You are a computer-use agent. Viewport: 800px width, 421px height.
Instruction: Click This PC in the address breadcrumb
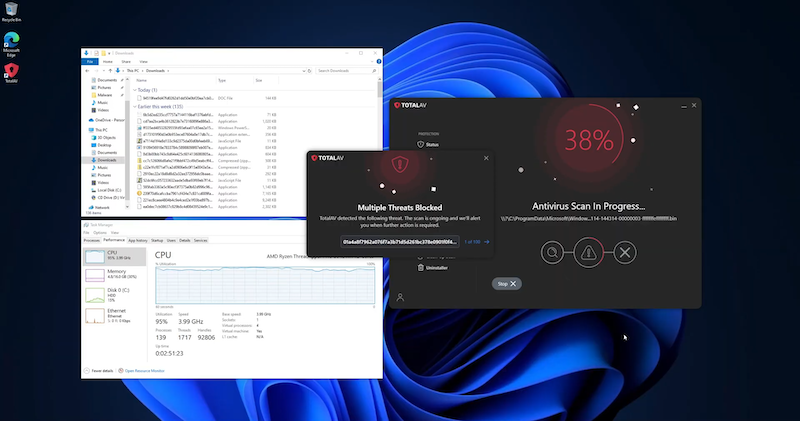point(133,71)
